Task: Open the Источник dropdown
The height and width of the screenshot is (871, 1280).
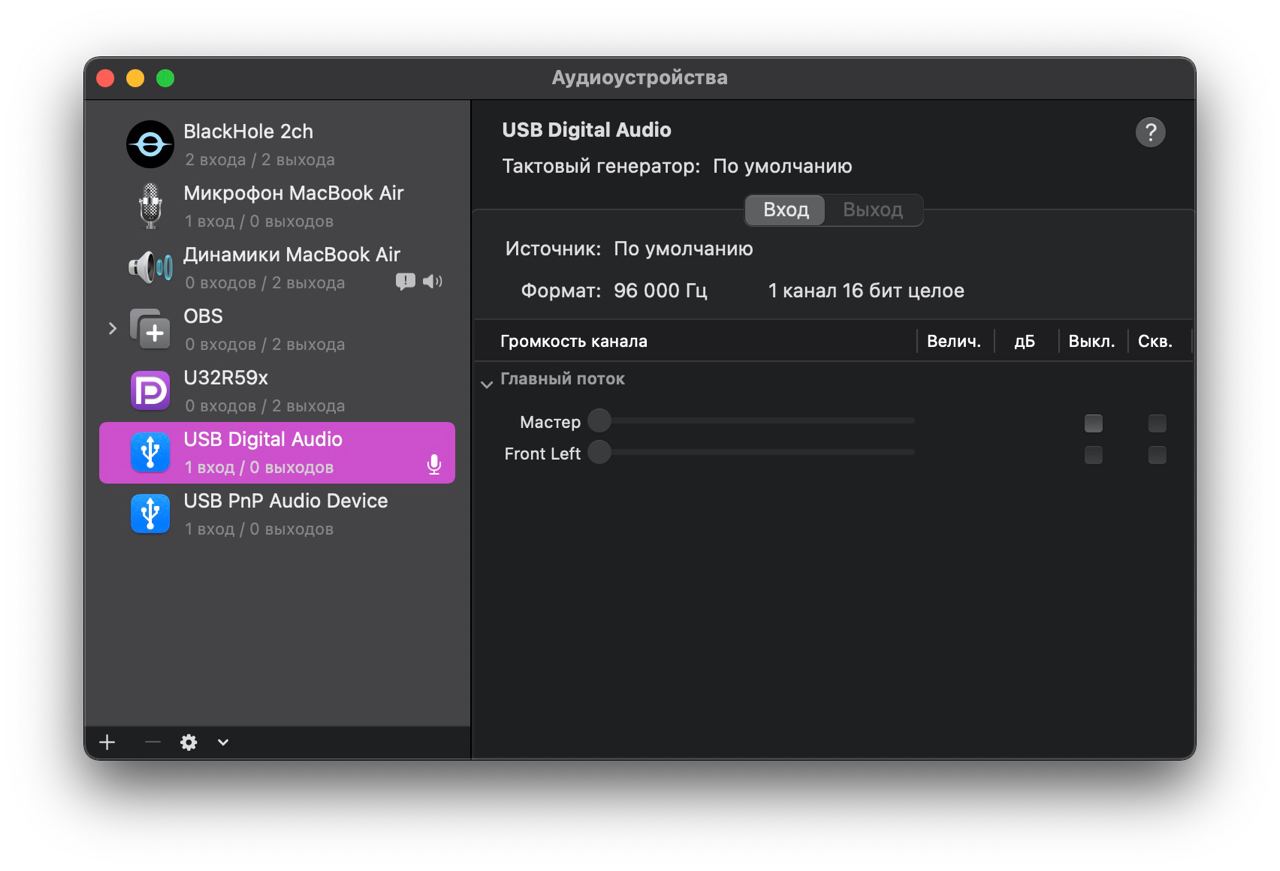Action: tap(683, 248)
